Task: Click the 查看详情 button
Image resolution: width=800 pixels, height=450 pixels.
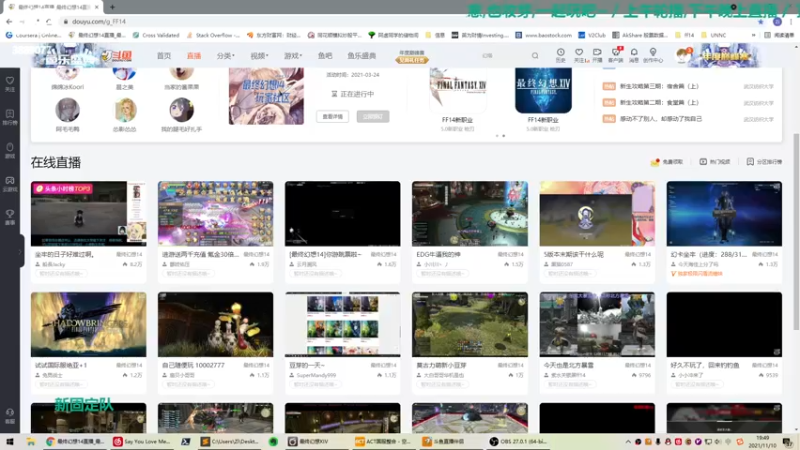Action: (333, 116)
